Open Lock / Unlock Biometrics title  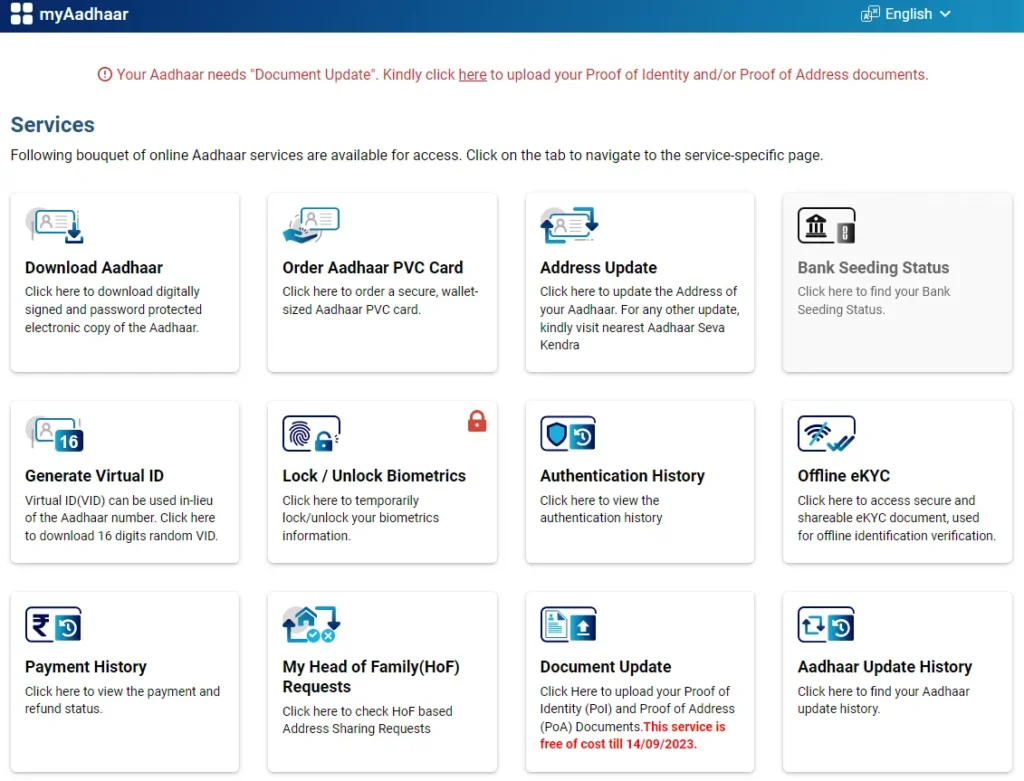coord(374,476)
